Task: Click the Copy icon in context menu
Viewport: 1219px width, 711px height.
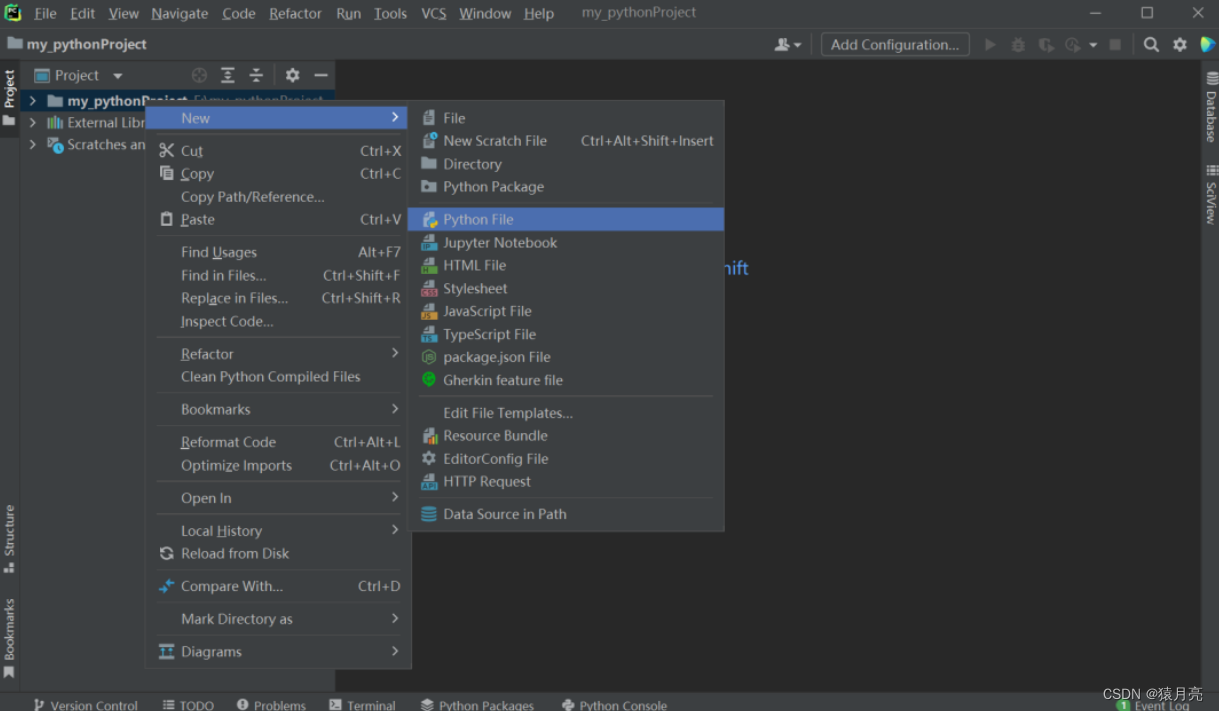Action: click(x=167, y=173)
